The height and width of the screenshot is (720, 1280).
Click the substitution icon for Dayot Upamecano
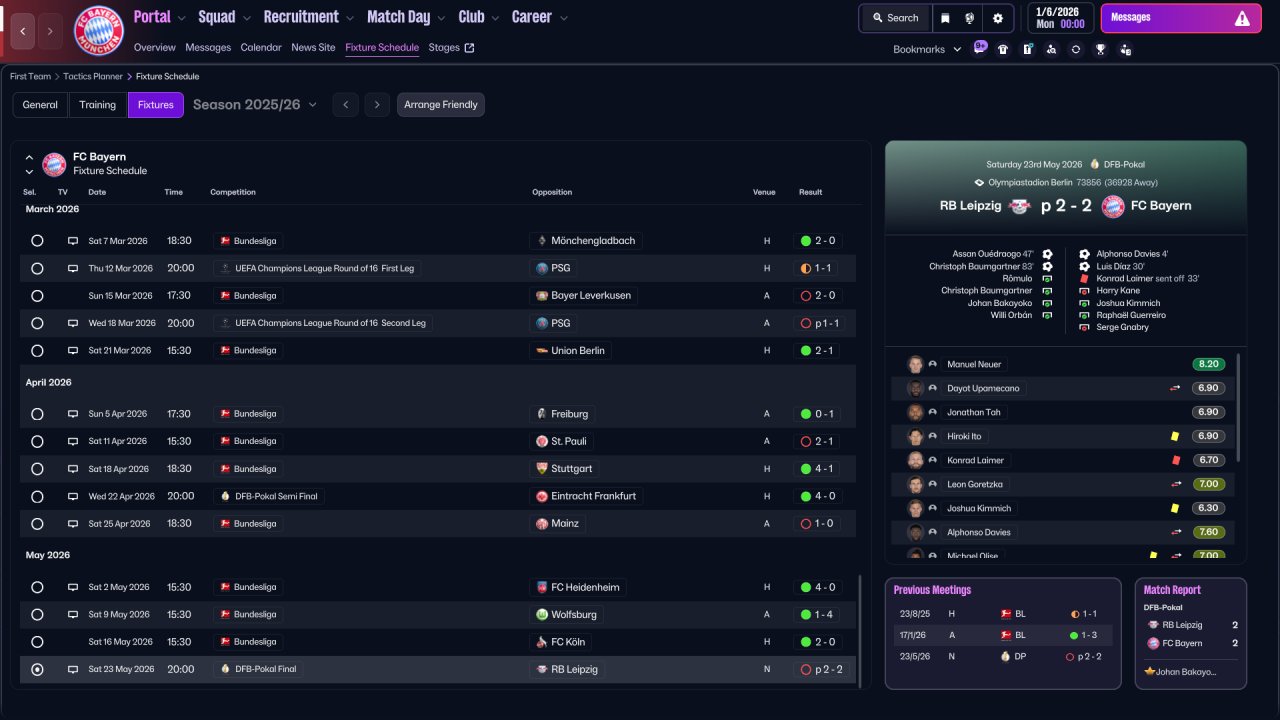tap(1176, 388)
